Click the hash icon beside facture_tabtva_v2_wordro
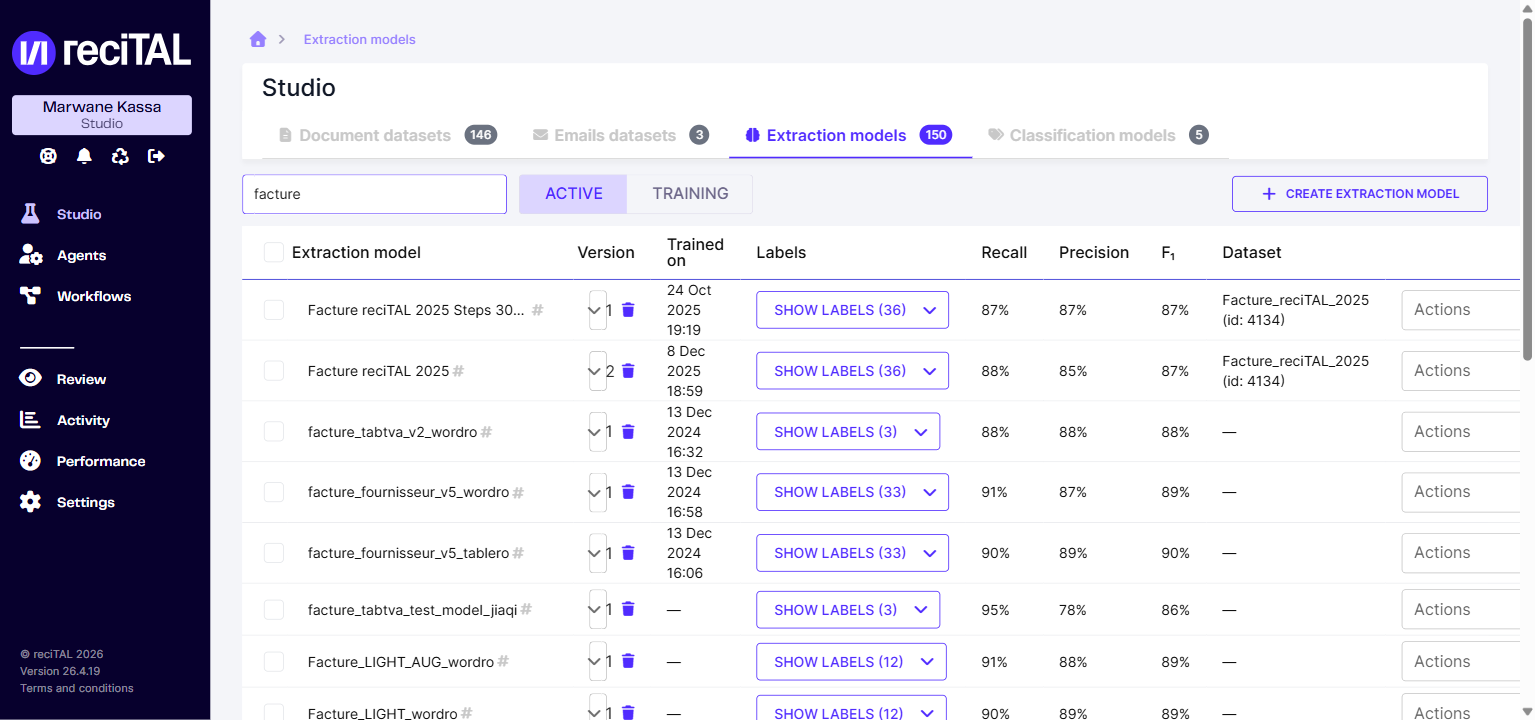Image resolution: width=1535 pixels, height=720 pixels. point(486,432)
